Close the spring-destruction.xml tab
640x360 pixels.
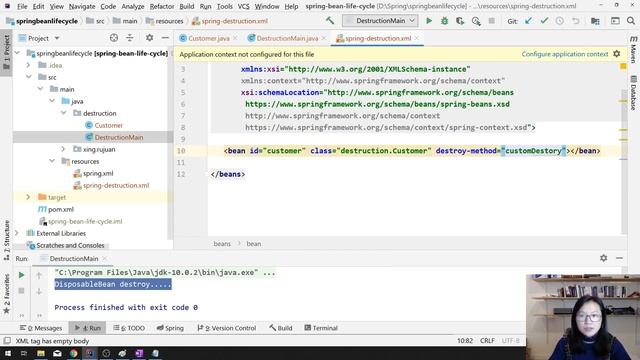(x=417, y=38)
